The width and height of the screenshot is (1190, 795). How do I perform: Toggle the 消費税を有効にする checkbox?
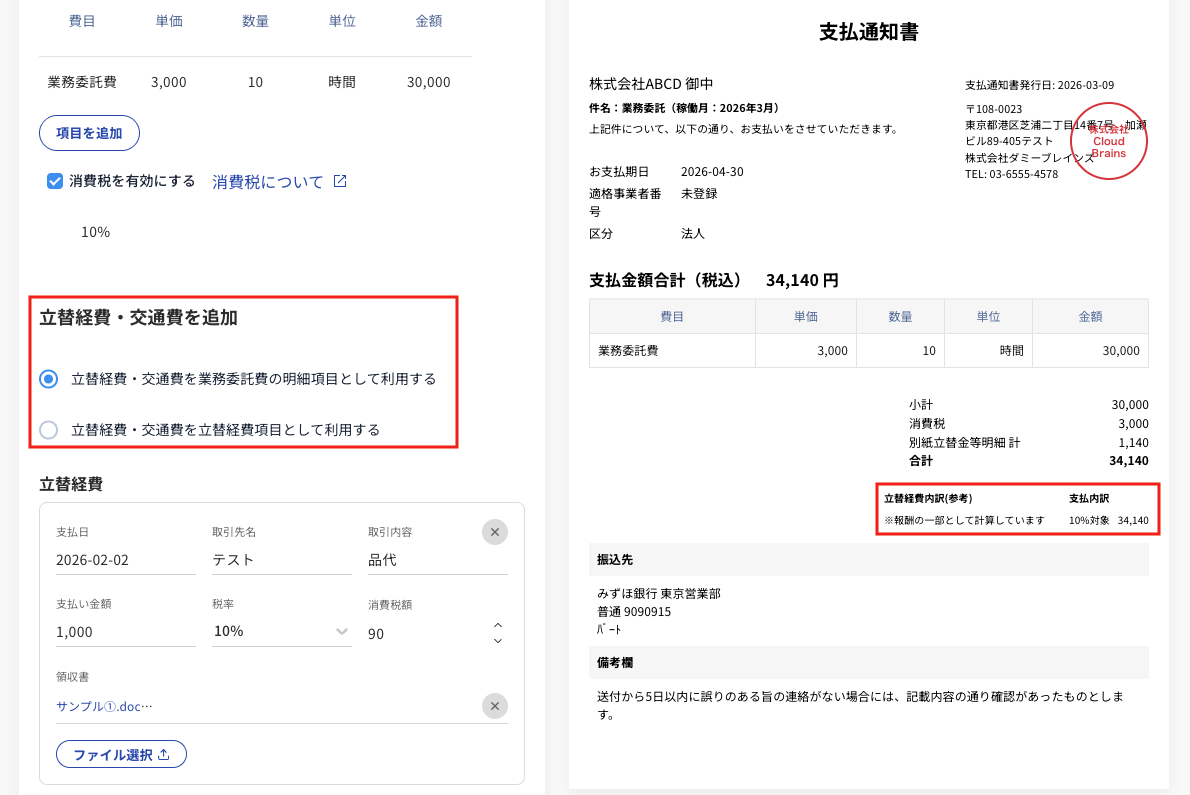(55, 181)
